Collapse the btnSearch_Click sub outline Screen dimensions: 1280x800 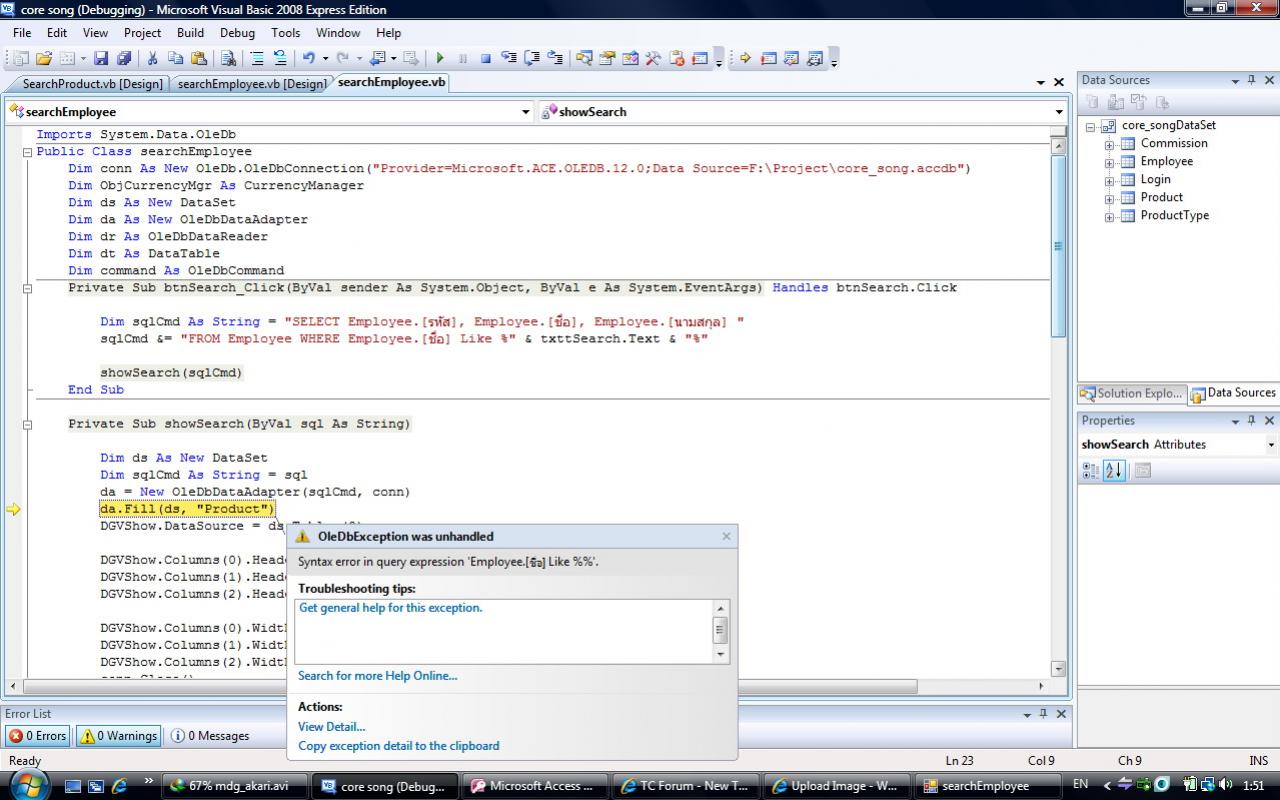tap(28, 288)
